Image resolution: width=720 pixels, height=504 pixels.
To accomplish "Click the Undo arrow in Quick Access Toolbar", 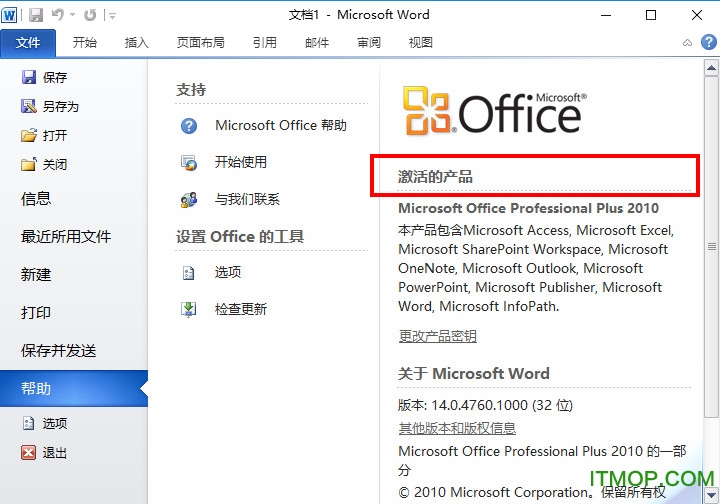I will point(58,15).
